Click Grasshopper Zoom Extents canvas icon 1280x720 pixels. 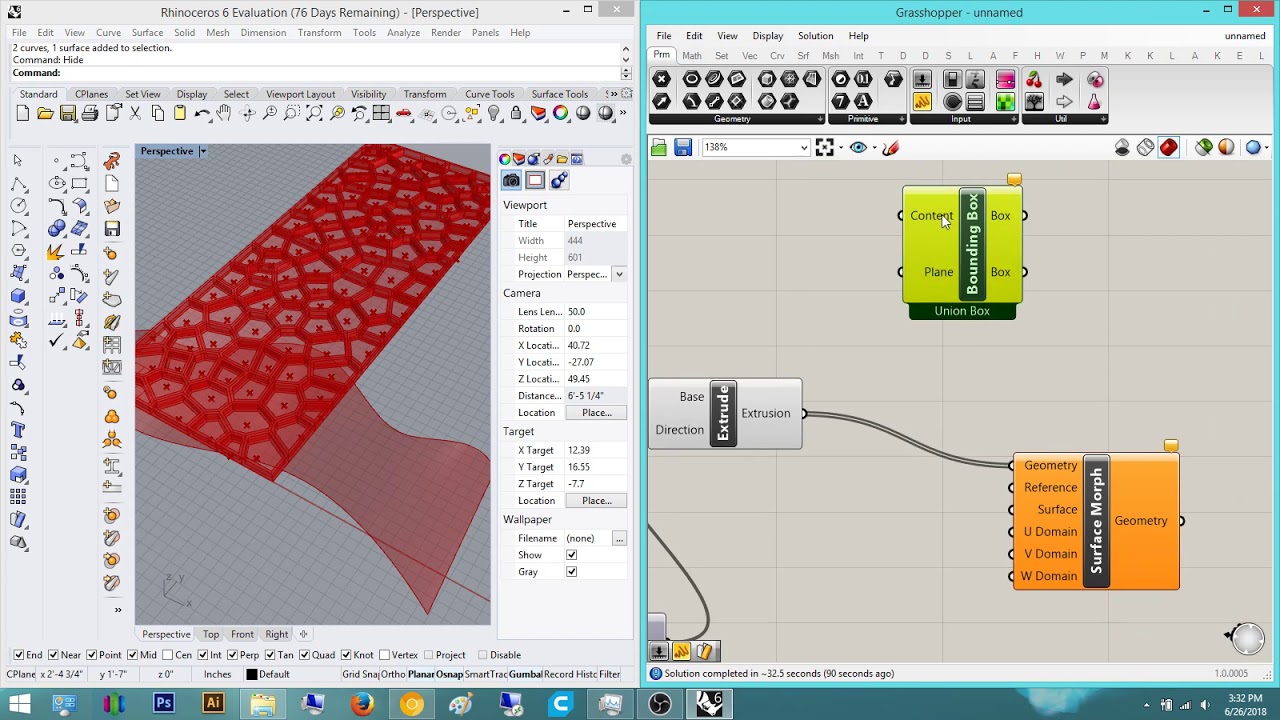point(824,148)
